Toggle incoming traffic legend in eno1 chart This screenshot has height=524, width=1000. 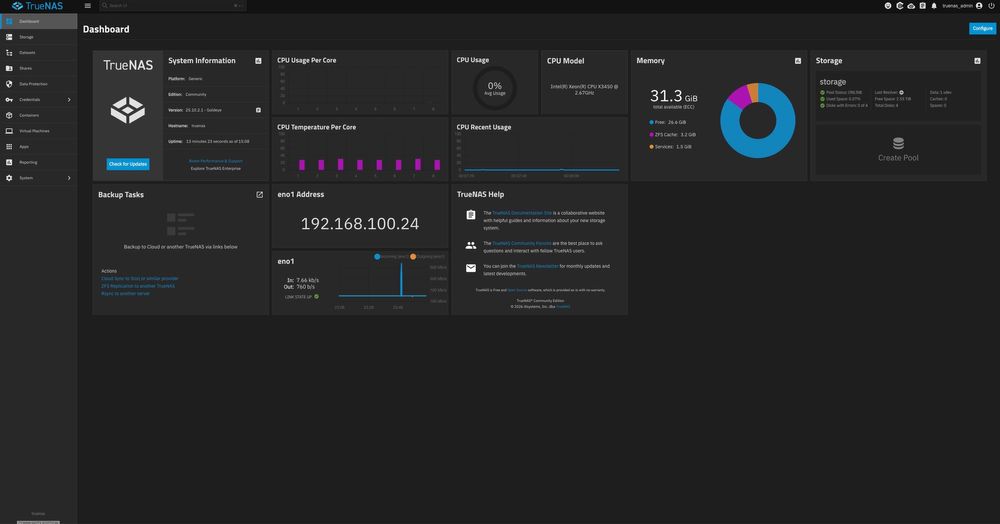pyautogui.click(x=391, y=256)
